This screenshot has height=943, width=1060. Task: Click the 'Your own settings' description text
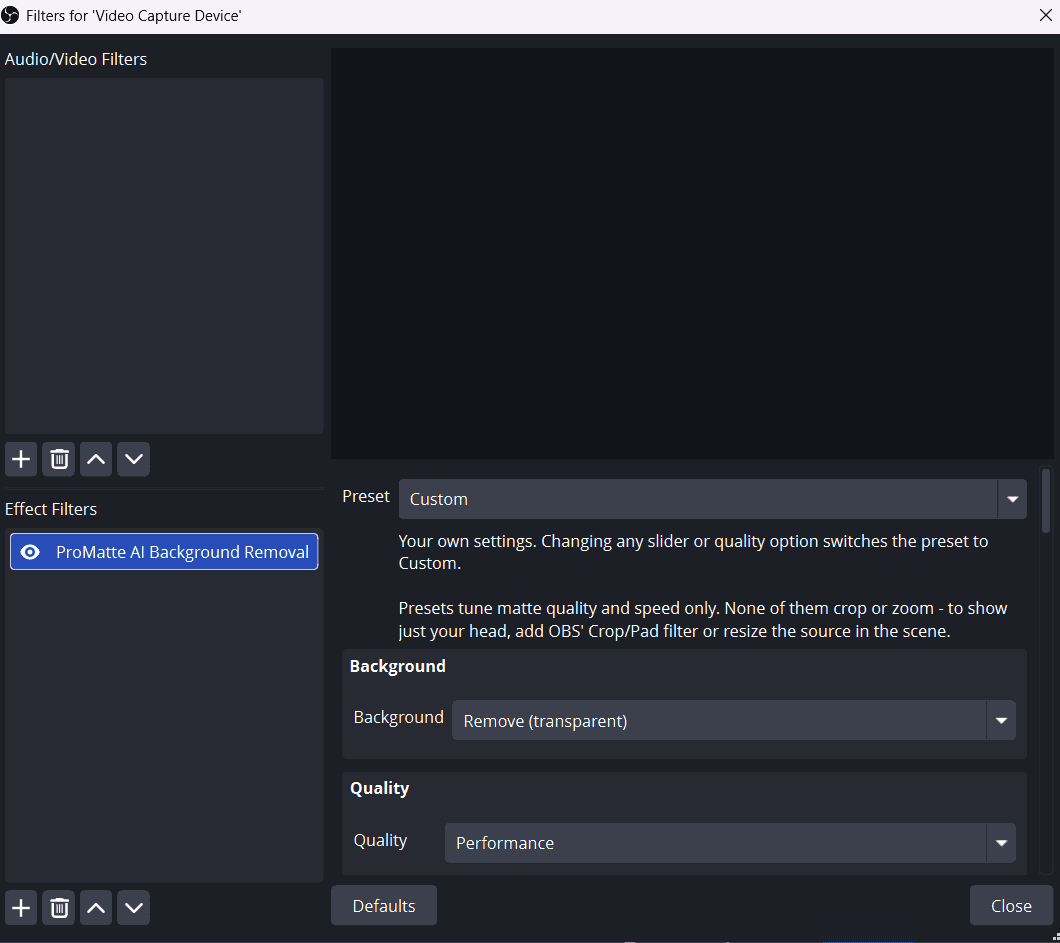(x=693, y=552)
